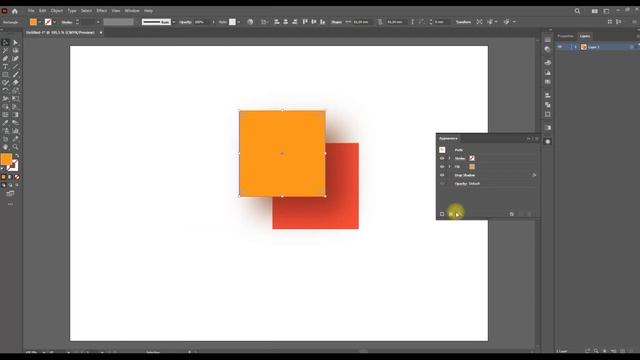640x360 pixels.
Task: Toggle Fill visibility eye in Appearance panel
Action: point(442,167)
